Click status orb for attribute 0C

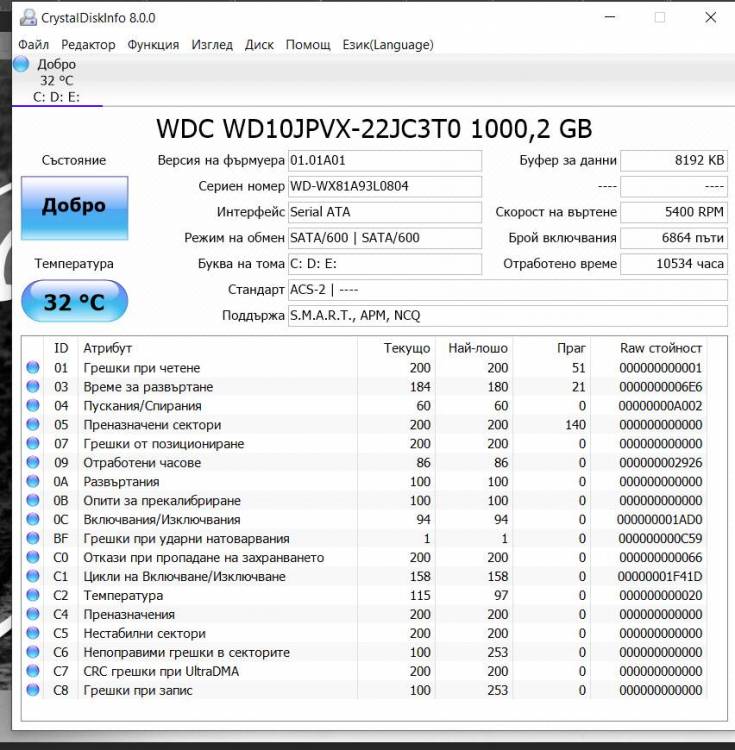[33, 519]
